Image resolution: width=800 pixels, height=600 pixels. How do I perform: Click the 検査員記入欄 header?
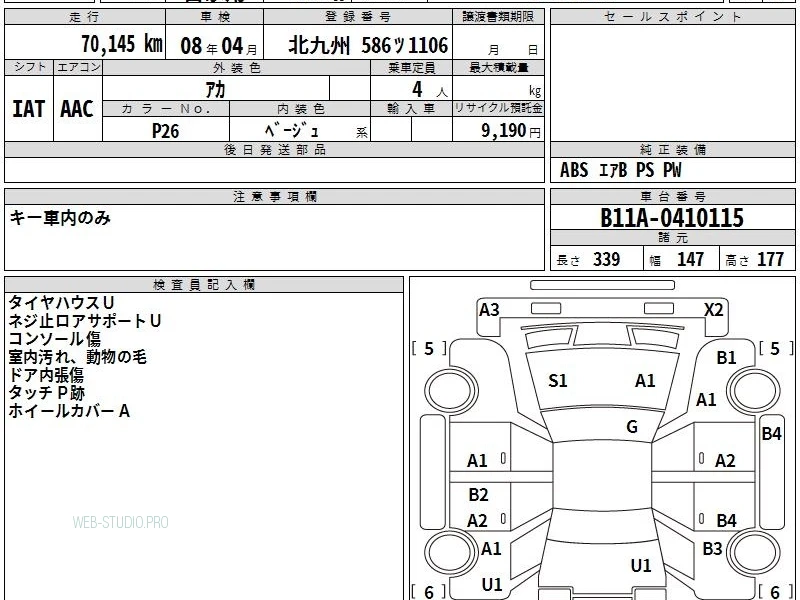coord(204,285)
